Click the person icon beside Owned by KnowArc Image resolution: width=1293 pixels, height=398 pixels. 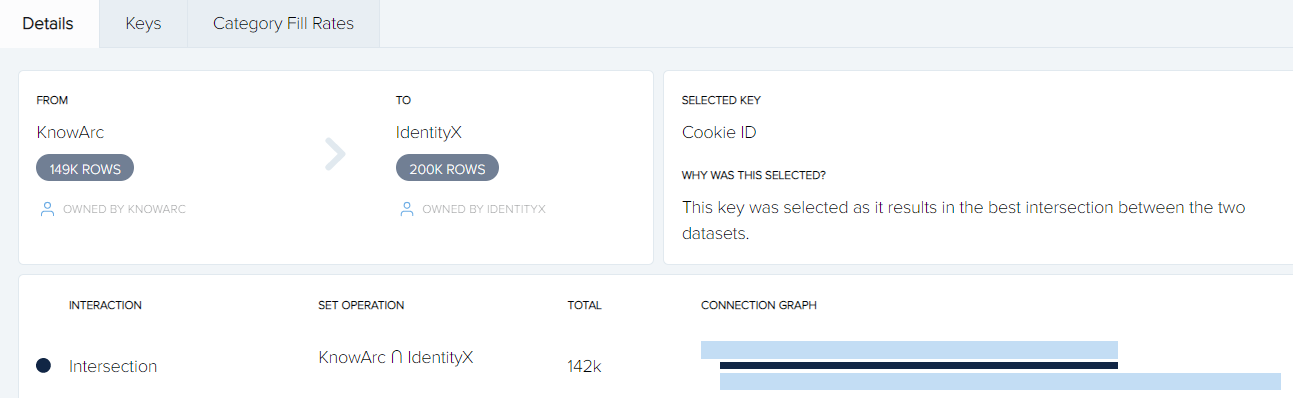click(x=46, y=209)
